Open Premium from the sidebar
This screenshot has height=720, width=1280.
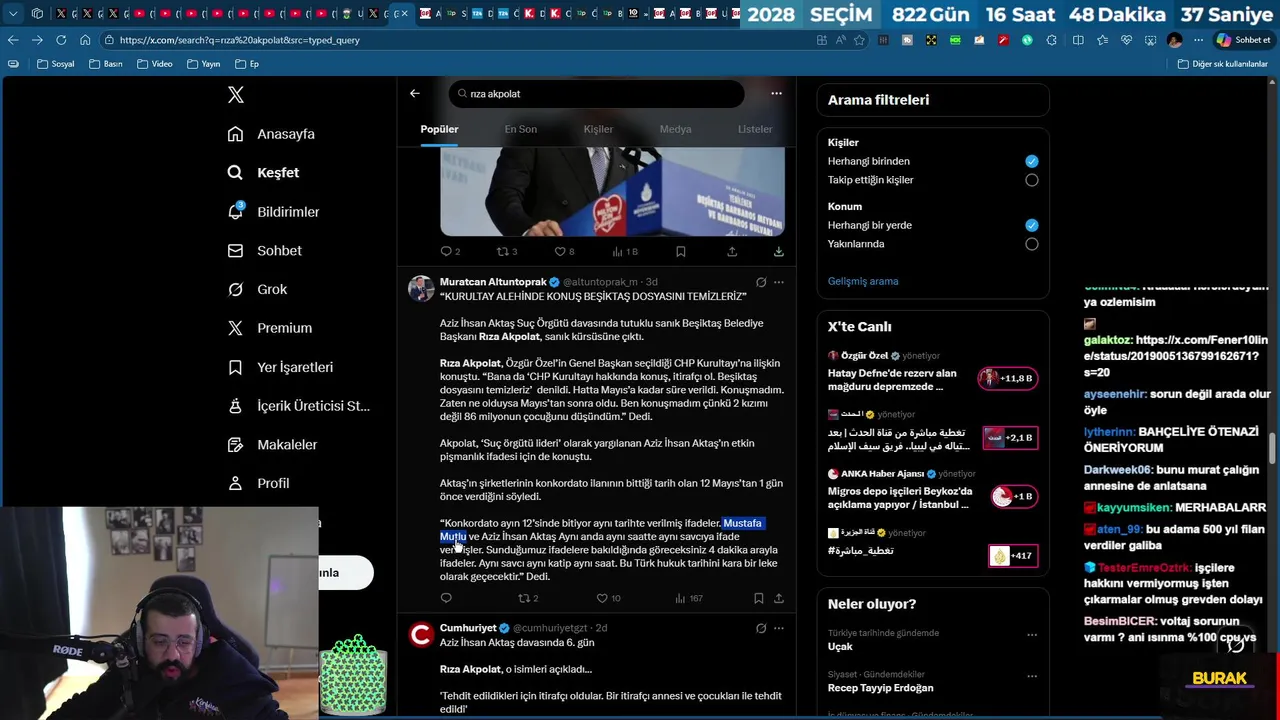[x=269, y=328]
